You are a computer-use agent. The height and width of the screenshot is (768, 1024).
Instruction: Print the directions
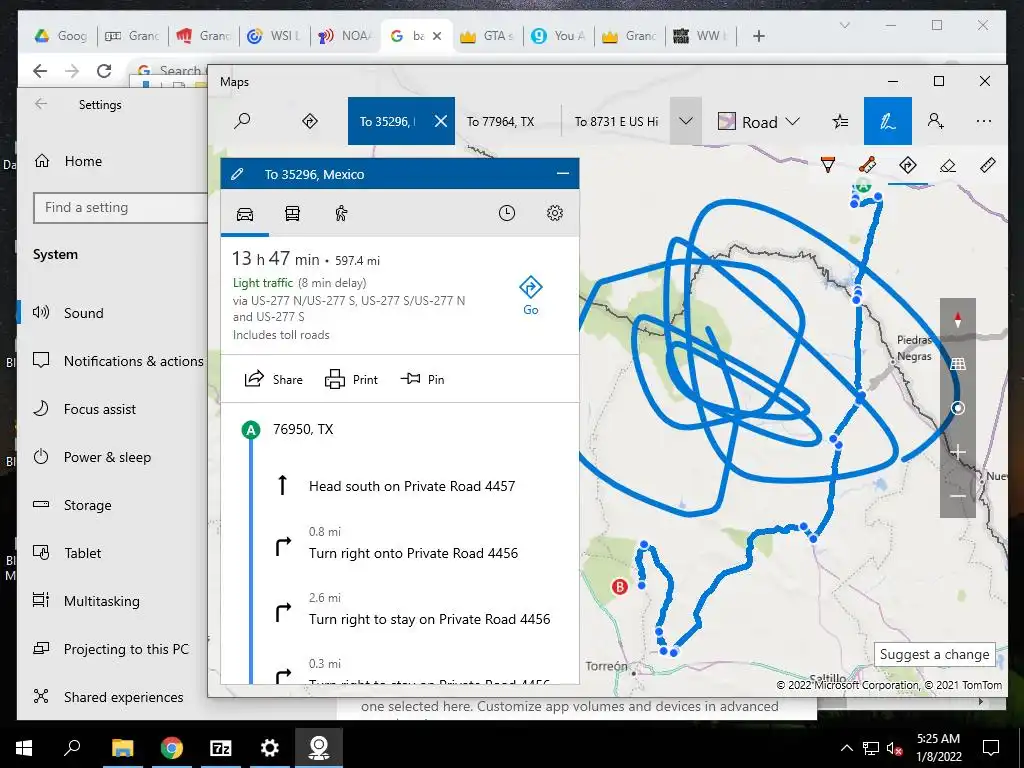pyautogui.click(x=351, y=379)
